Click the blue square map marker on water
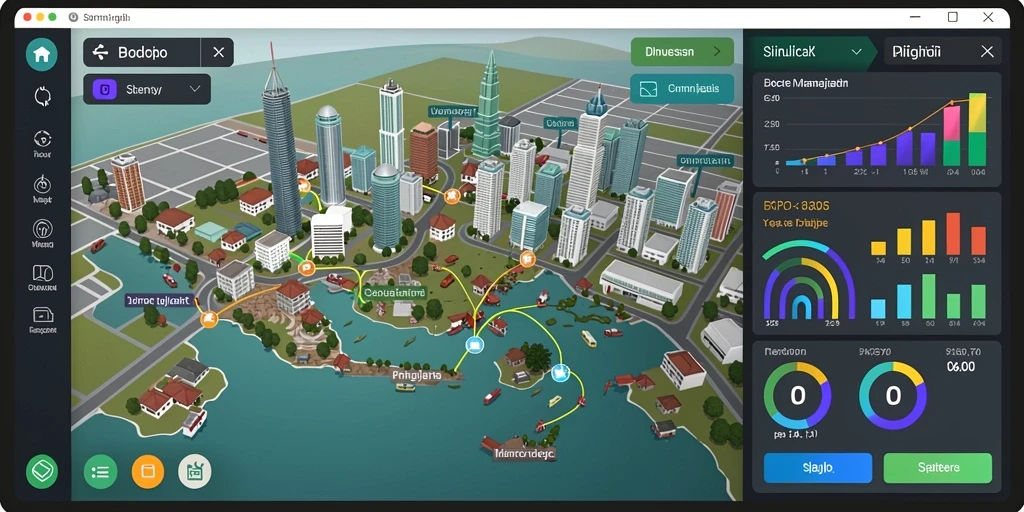1024x512 pixels. [x=475, y=345]
